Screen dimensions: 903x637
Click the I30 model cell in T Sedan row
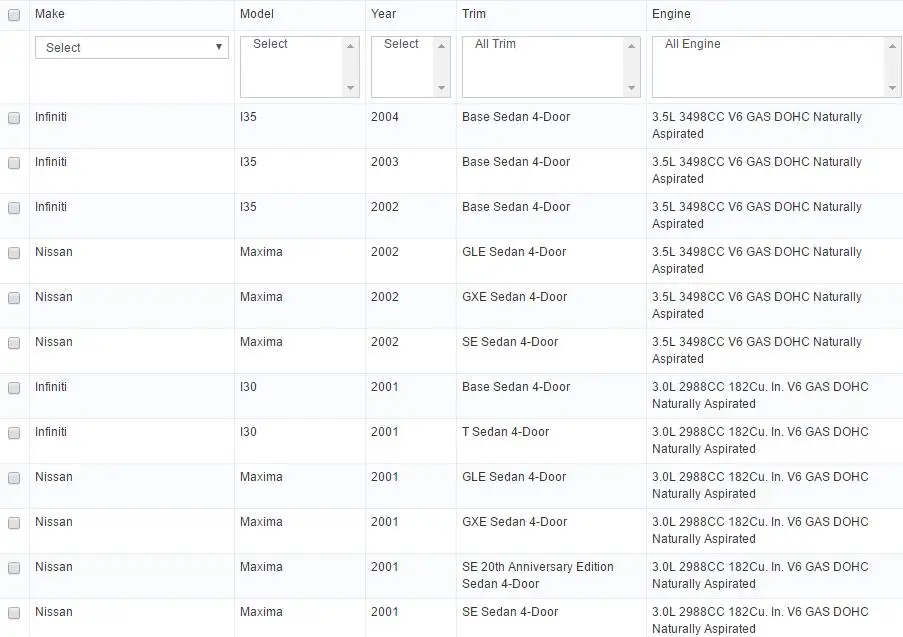coord(248,431)
